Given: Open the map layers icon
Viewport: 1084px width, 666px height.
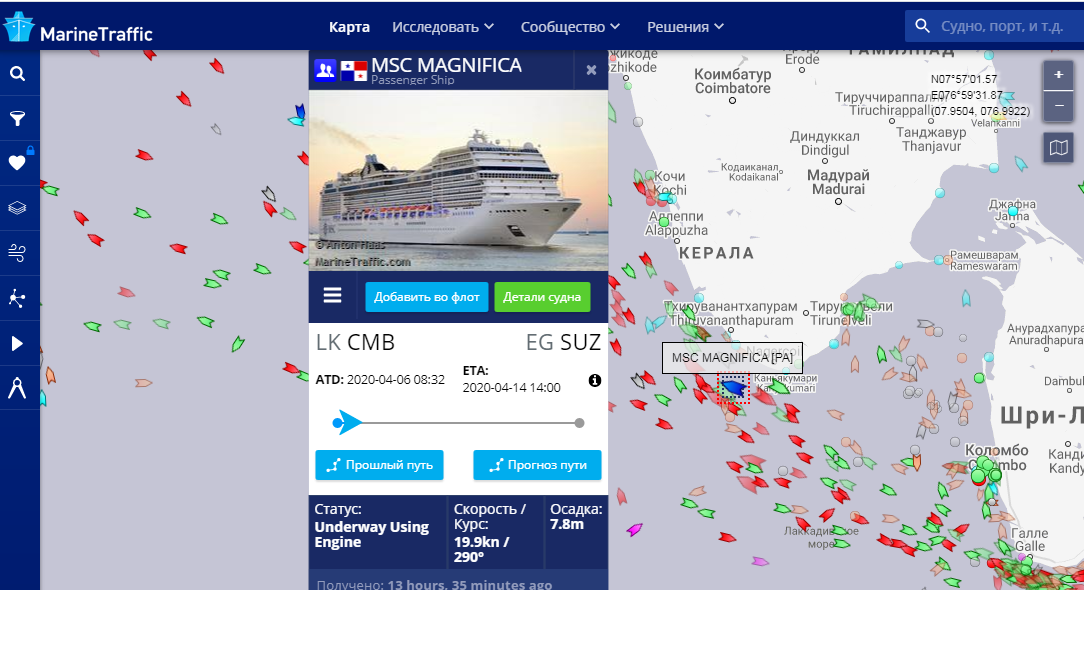Looking at the screenshot, I should [17, 207].
